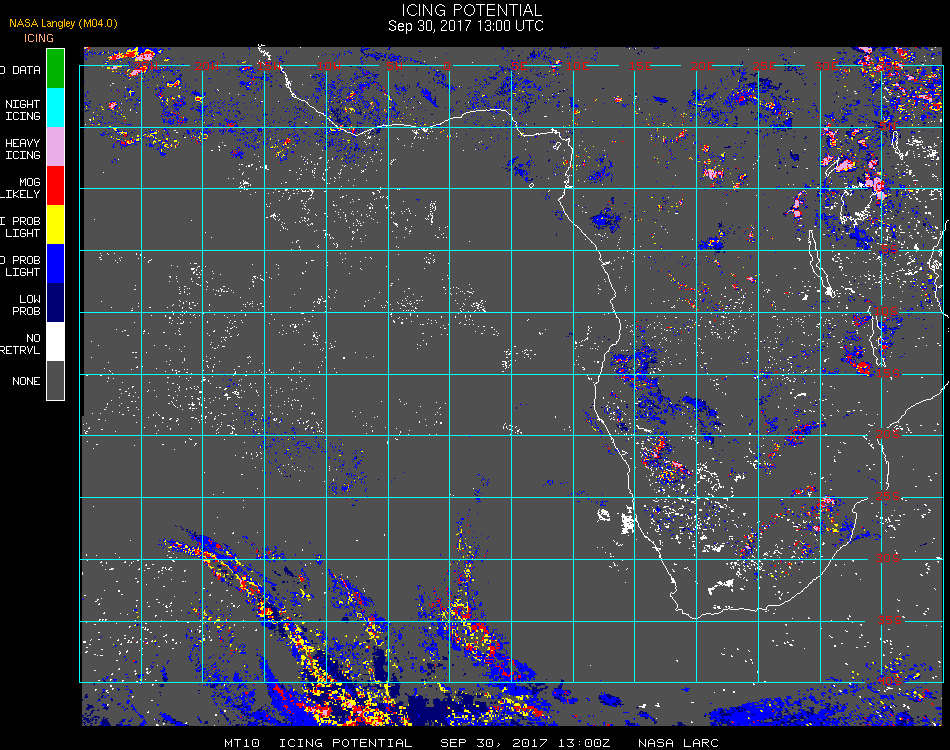Click the yellow HI PROB LIGHT swatch
This screenshot has width=950, height=750.
56,224
